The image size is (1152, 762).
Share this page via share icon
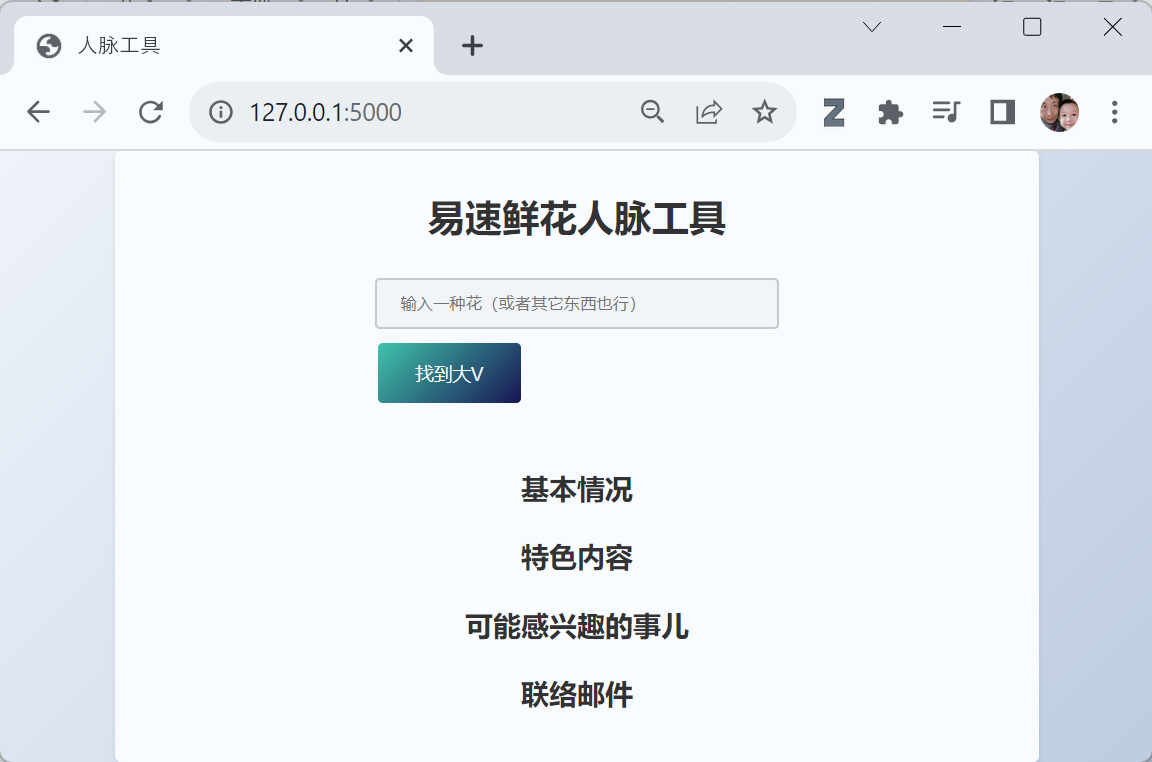pyautogui.click(x=709, y=112)
